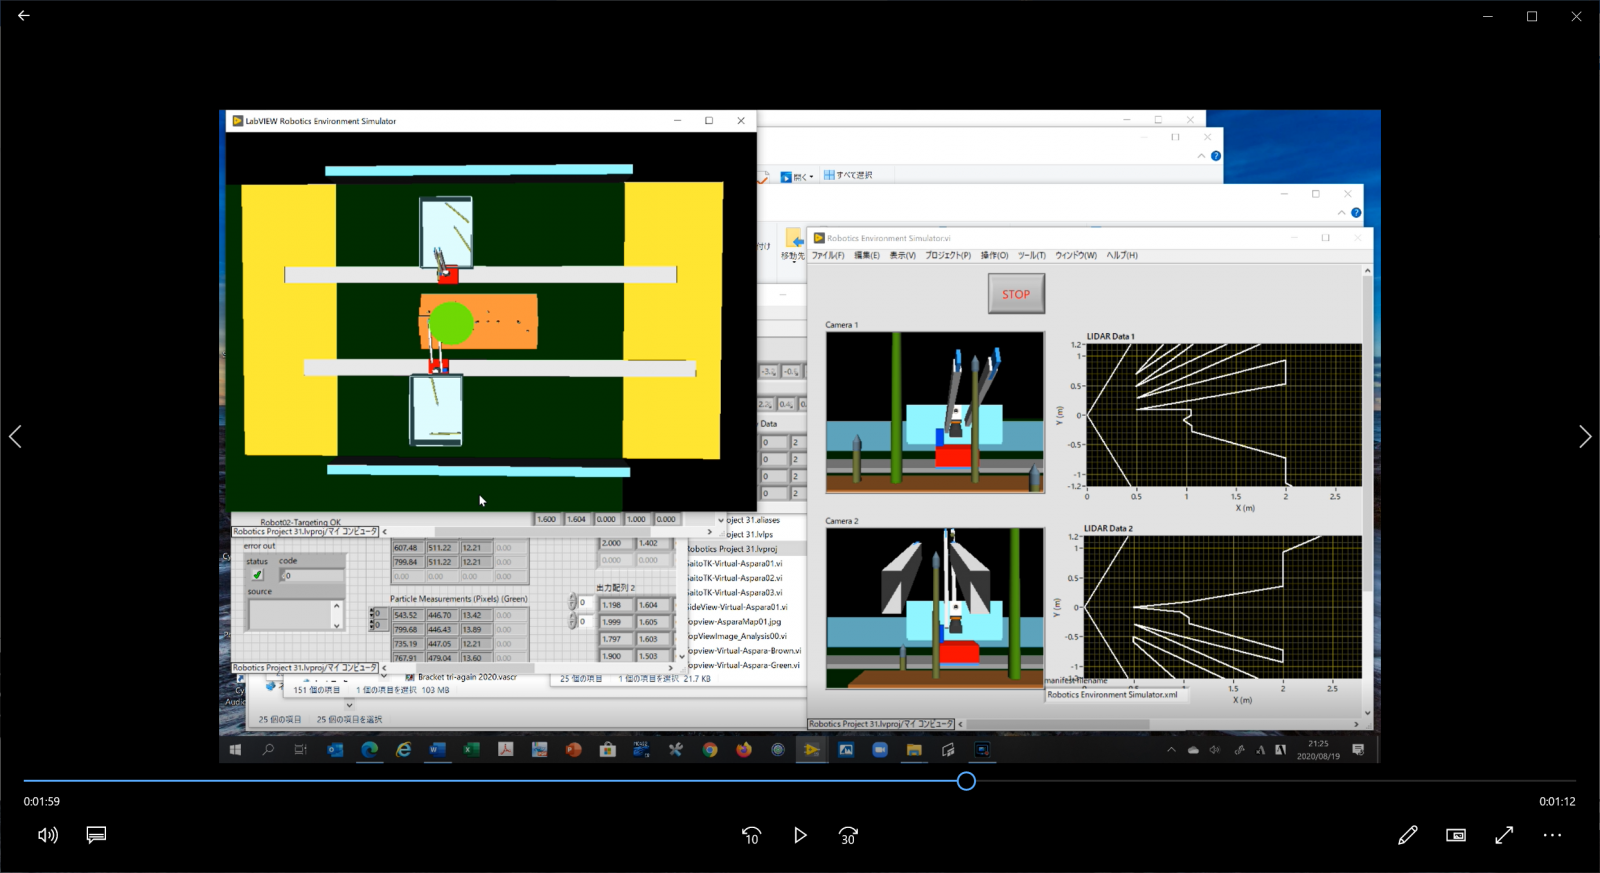
Task: Open the ファイル(F) menu
Action: 828,256
